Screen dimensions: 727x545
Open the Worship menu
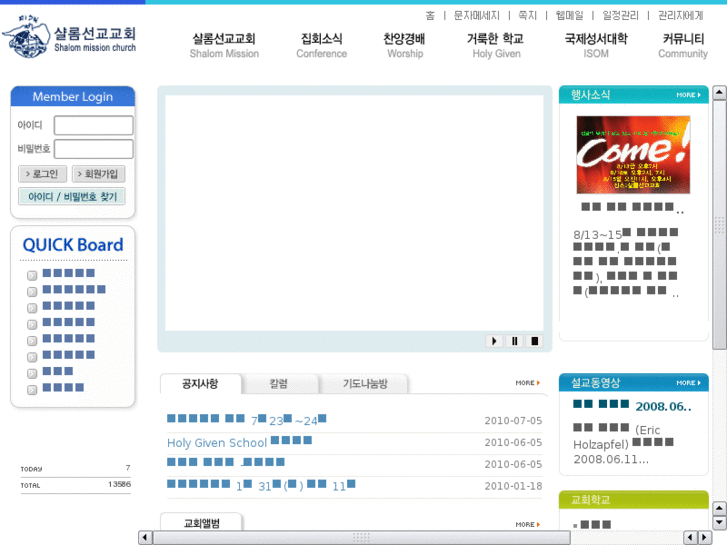coord(405,45)
